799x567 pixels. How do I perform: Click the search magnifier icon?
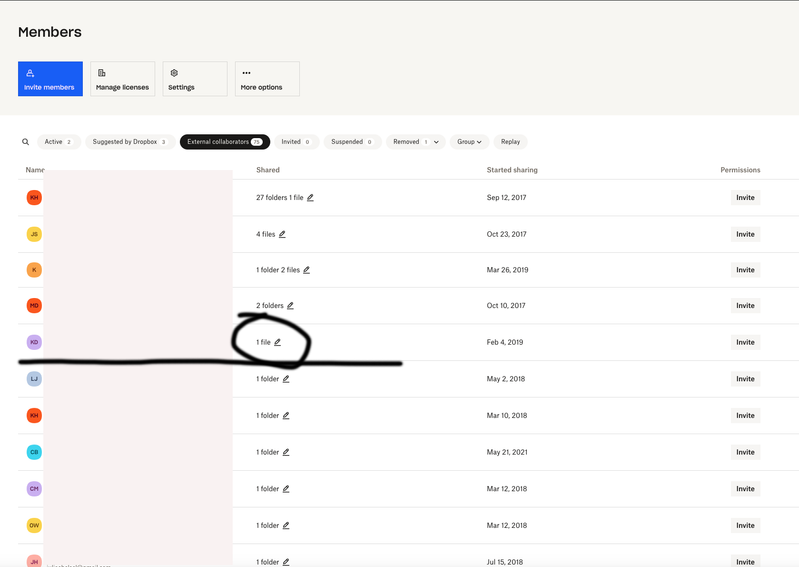[x=26, y=142]
